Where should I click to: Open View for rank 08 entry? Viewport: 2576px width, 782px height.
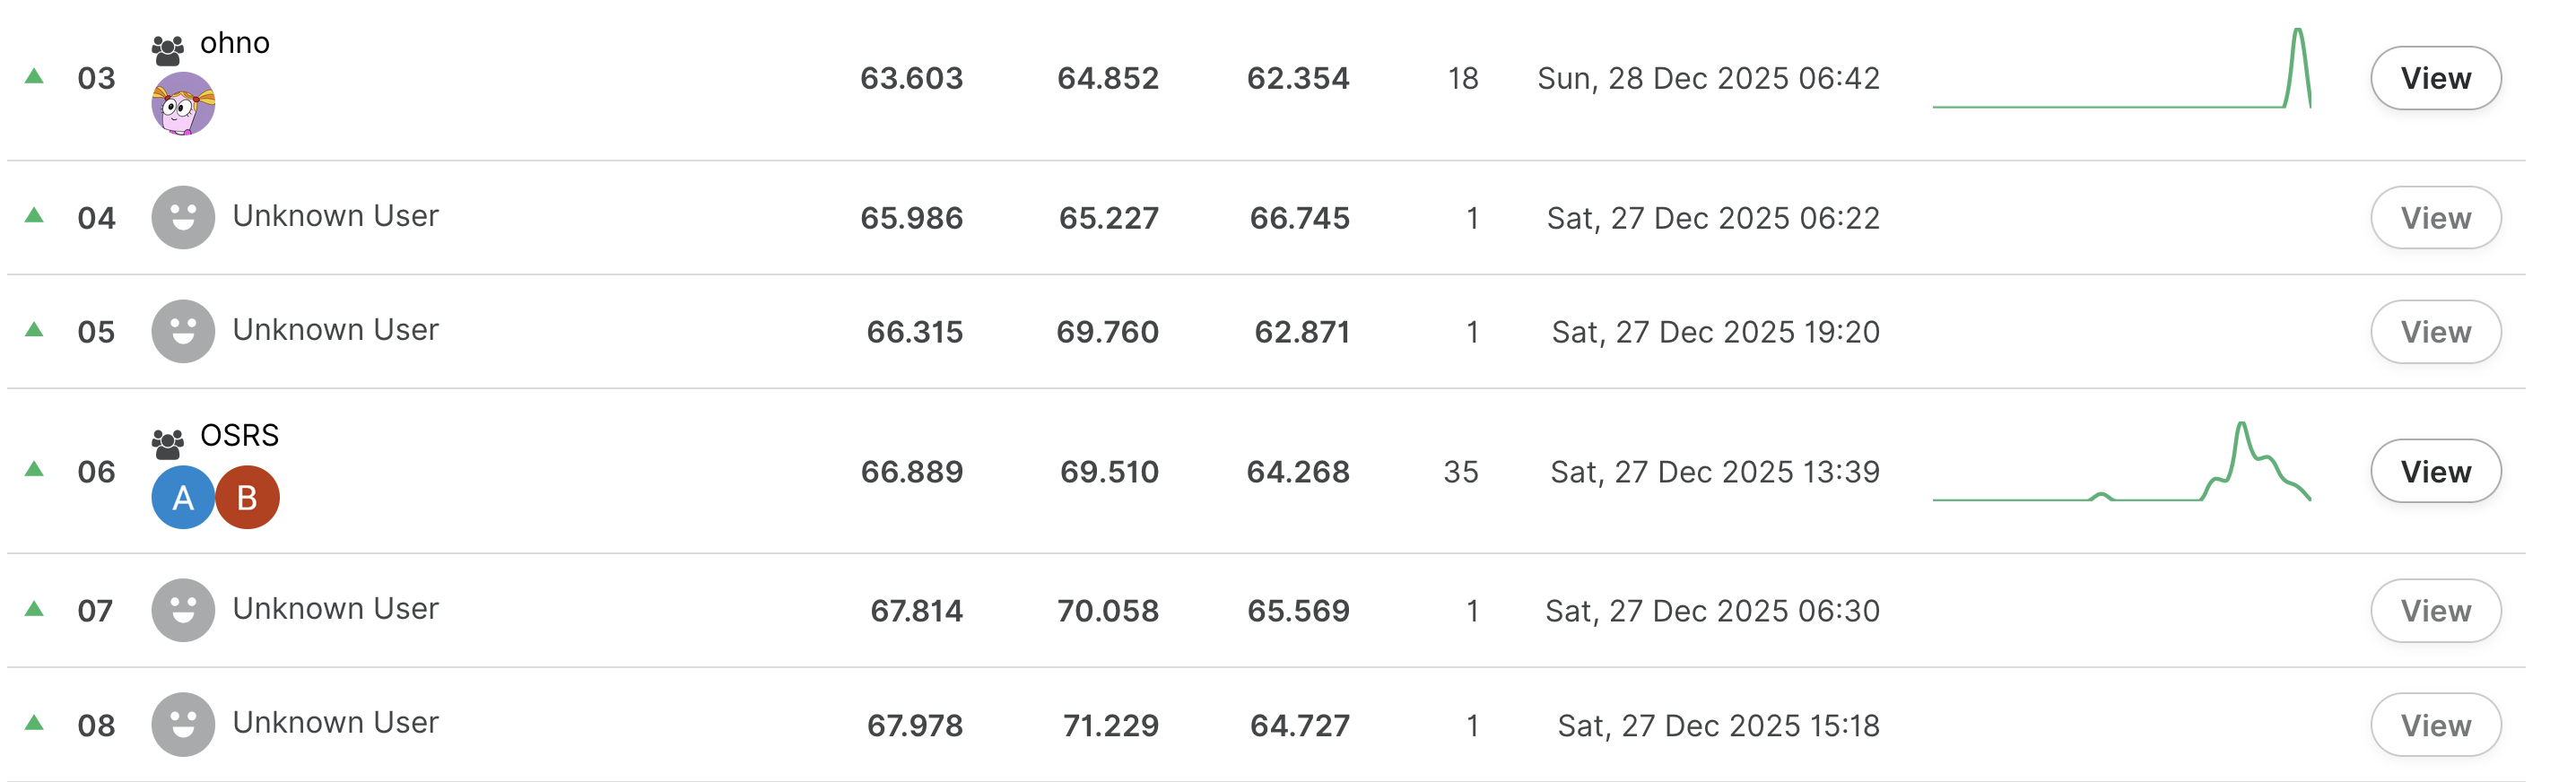pos(2435,724)
